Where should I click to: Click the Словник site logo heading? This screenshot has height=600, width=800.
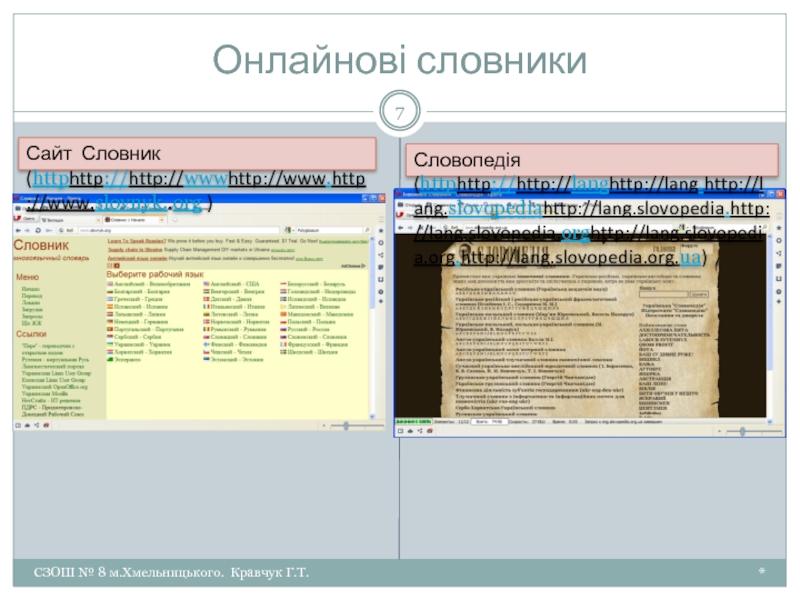point(41,245)
